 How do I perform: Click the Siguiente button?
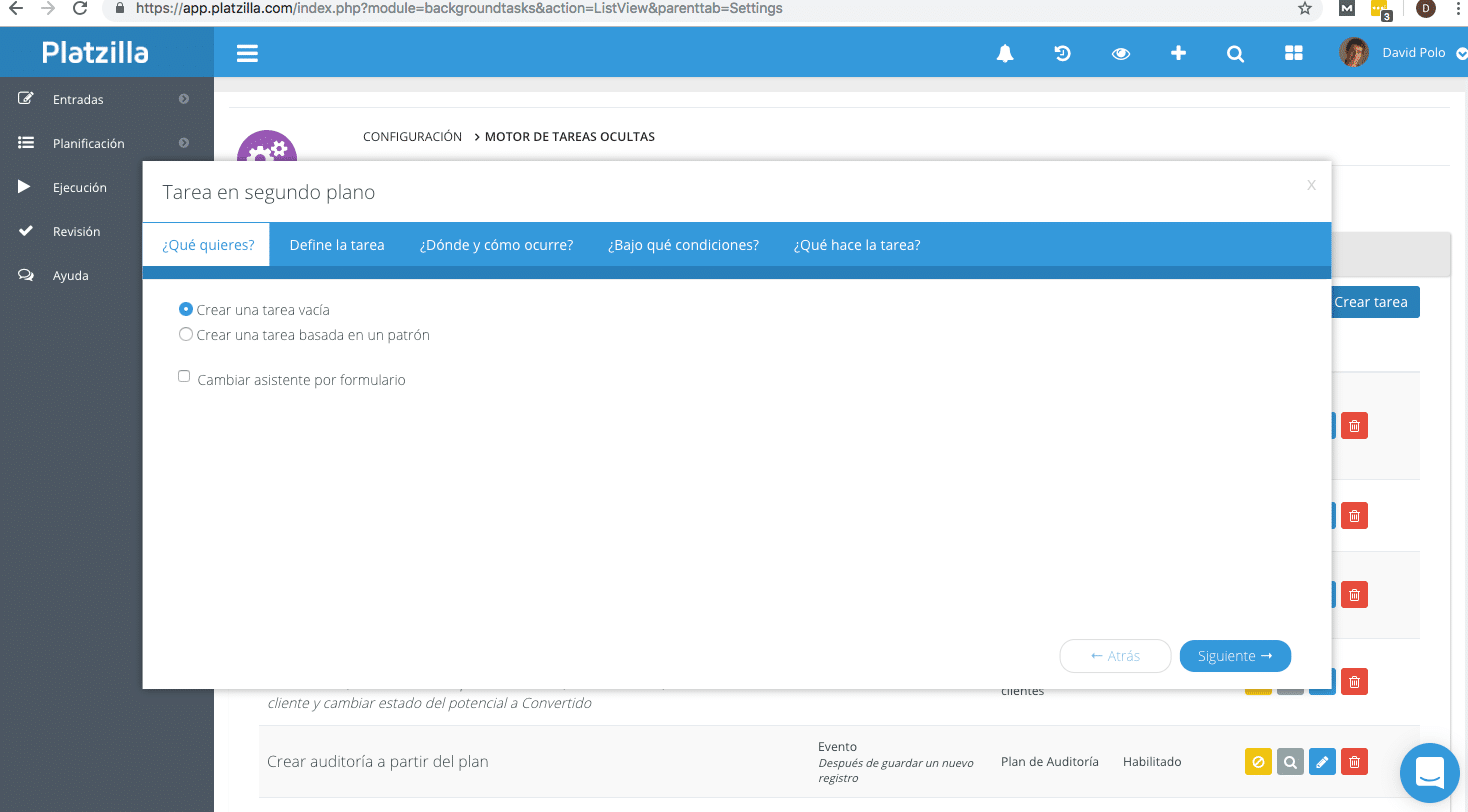[1235, 656]
